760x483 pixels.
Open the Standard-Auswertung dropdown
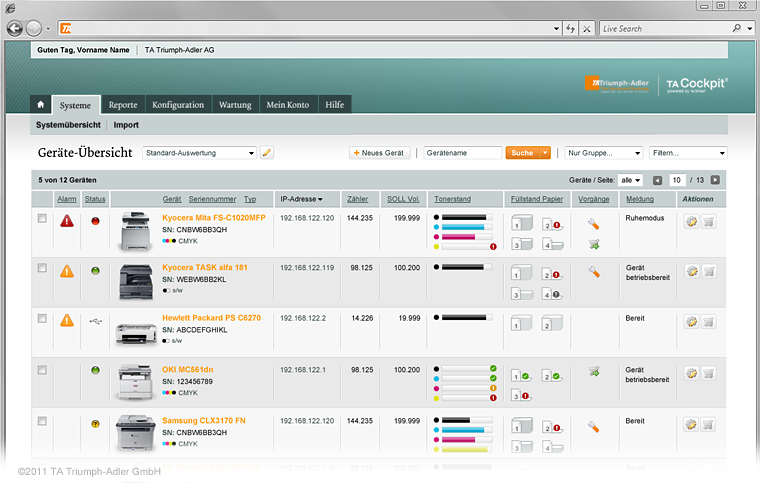tap(199, 153)
